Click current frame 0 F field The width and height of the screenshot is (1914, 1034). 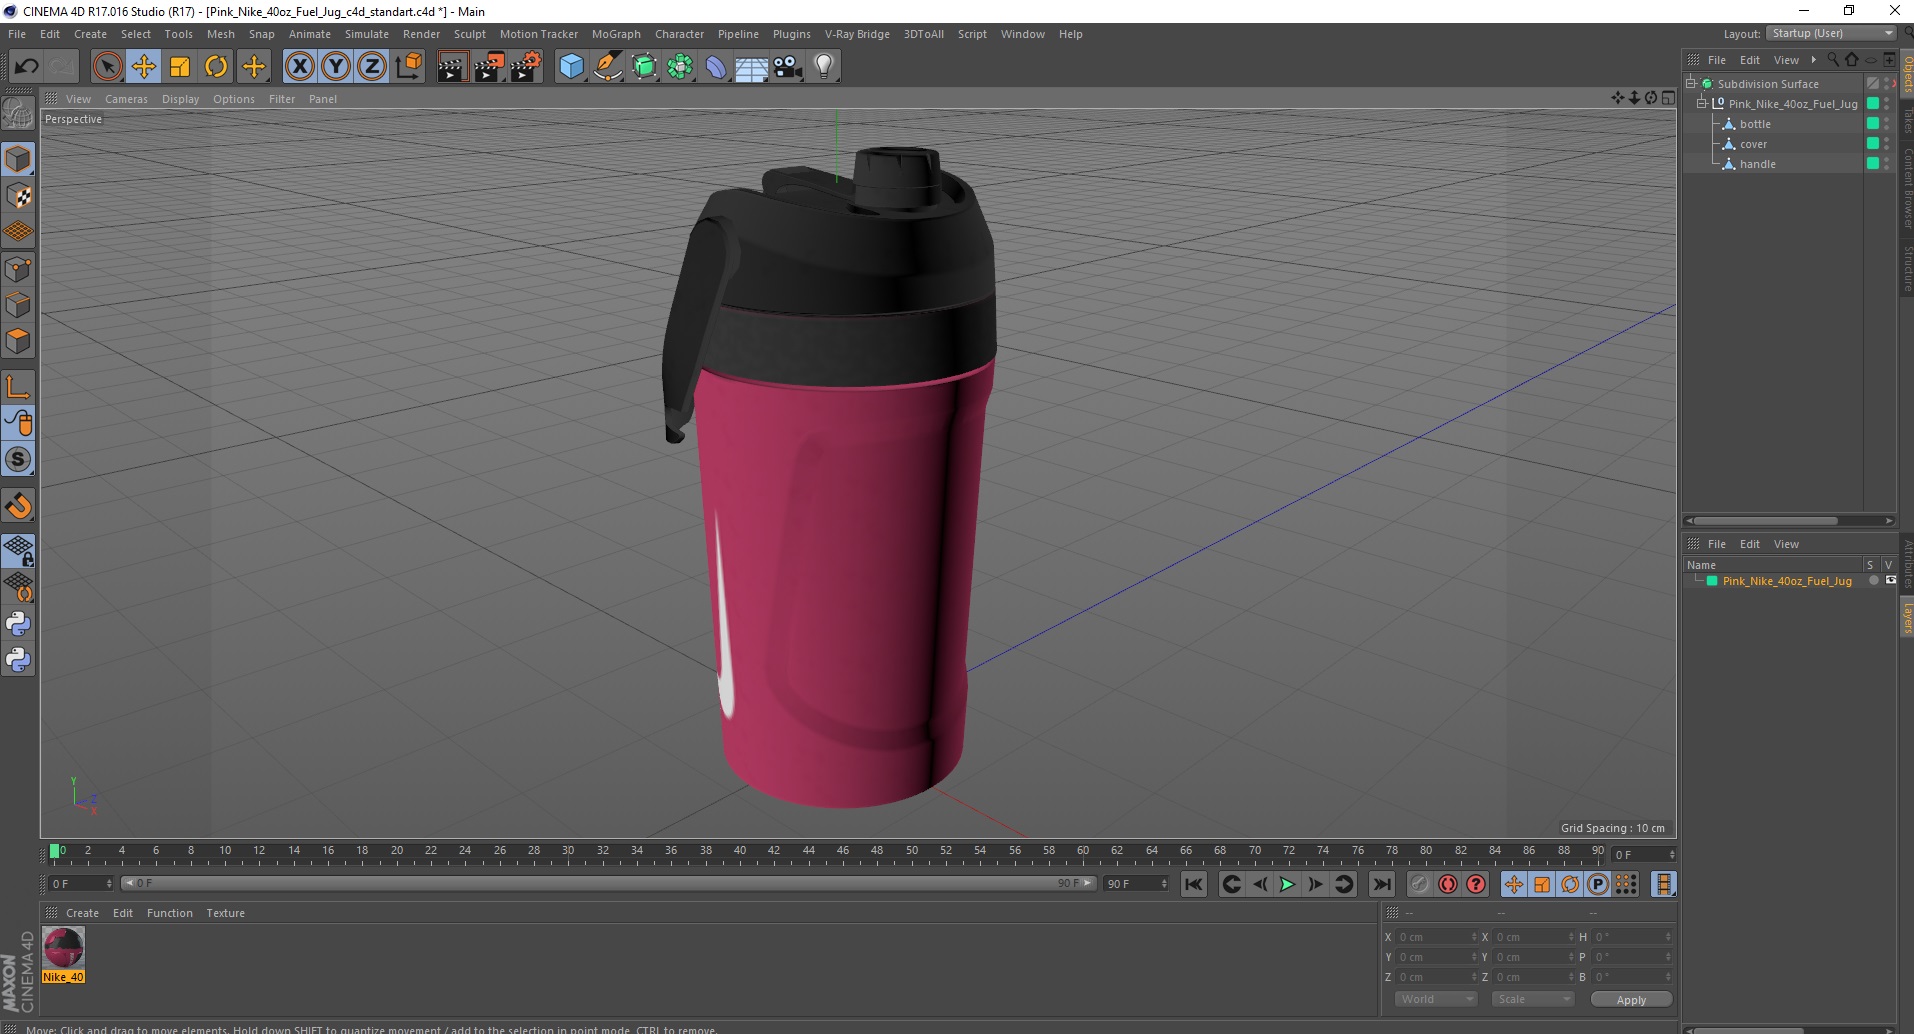pyautogui.click(x=81, y=884)
